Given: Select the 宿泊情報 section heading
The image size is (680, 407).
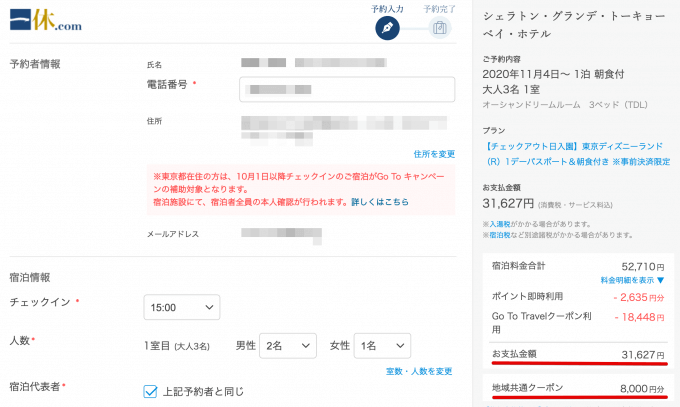Looking at the screenshot, I should [x=30, y=277].
